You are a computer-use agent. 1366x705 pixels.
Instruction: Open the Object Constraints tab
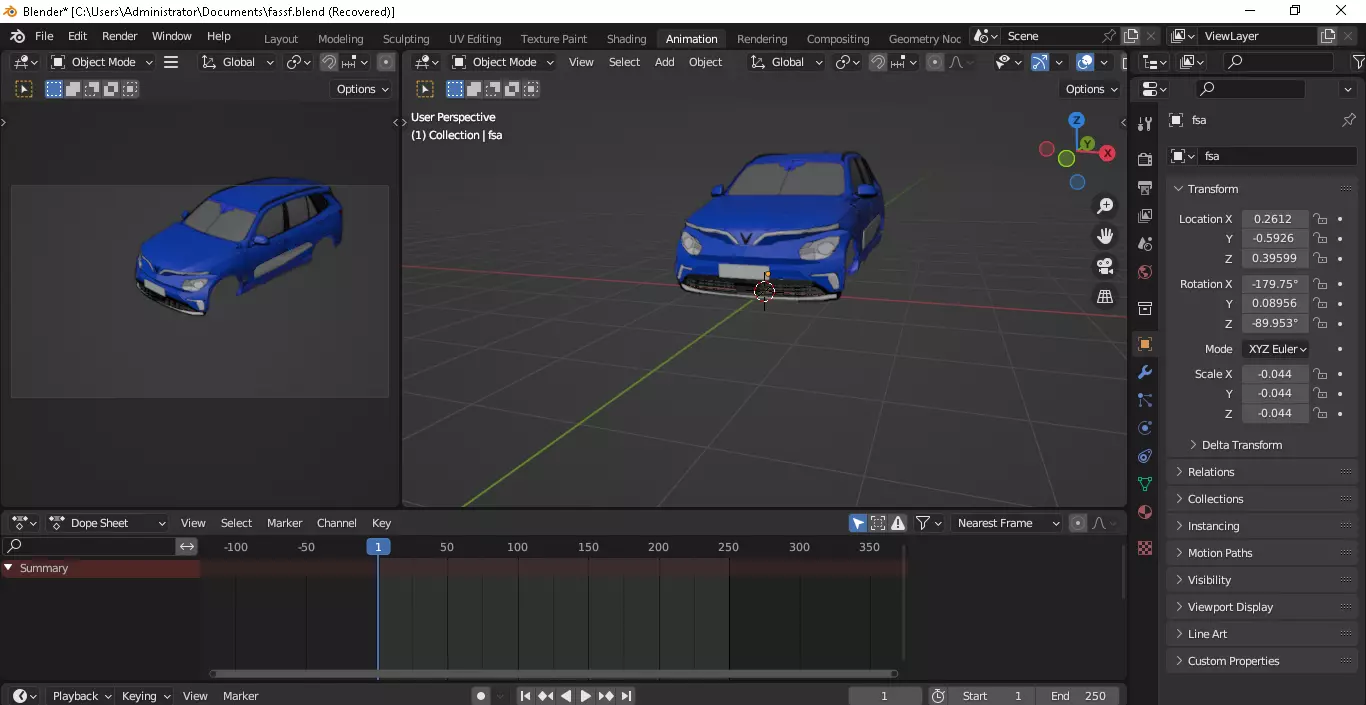(x=1145, y=456)
